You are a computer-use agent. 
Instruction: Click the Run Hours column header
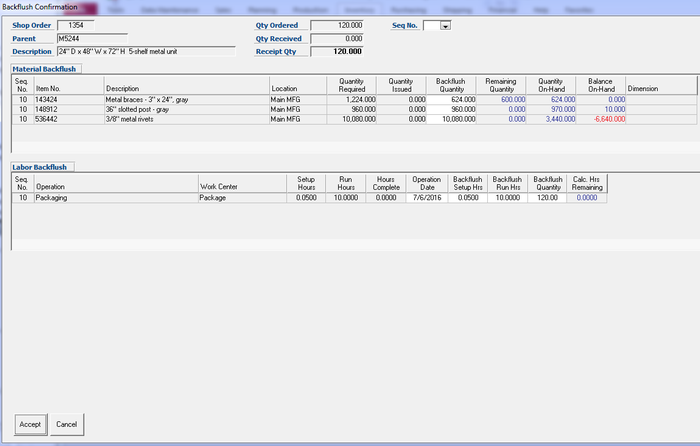[x=346, y=183]
